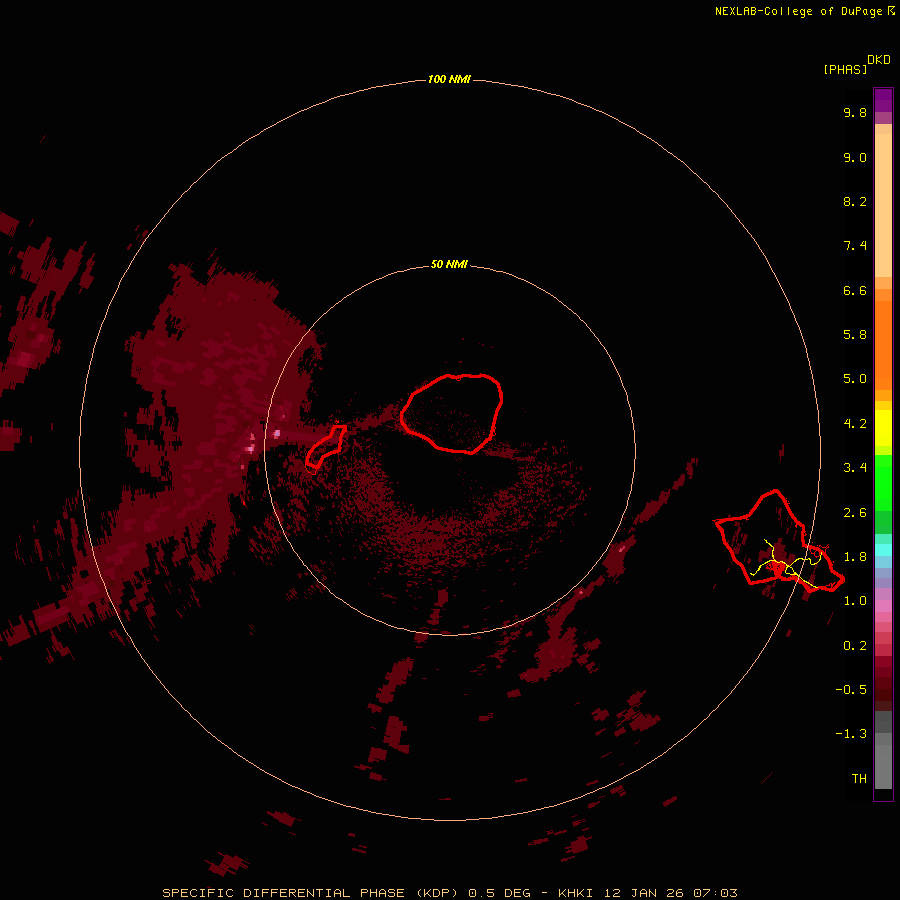This screenshot has width=900, height=900.
Task: Click the 8.2 legend value
Action: tap(855, 201)
